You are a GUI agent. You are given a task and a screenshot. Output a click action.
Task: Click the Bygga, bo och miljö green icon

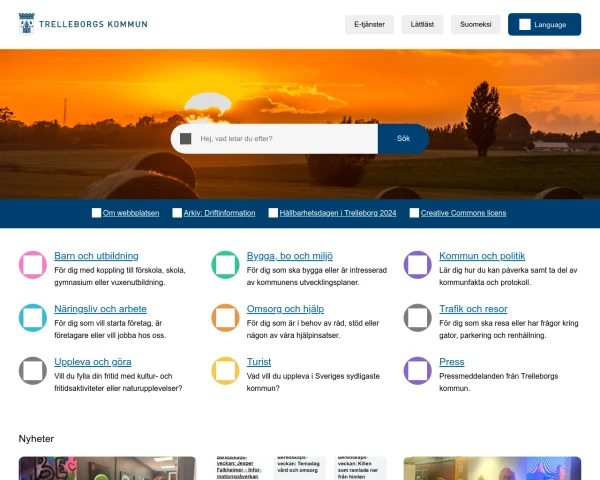click(x=225, y=265)
